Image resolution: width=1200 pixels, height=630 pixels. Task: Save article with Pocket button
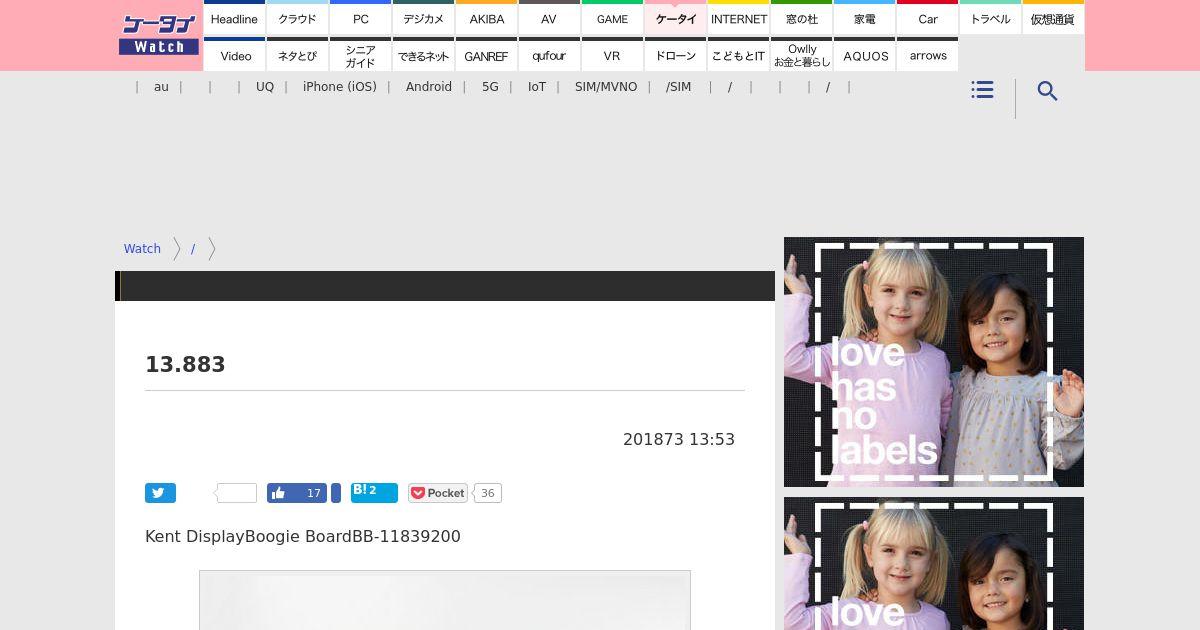pos(438,493)
